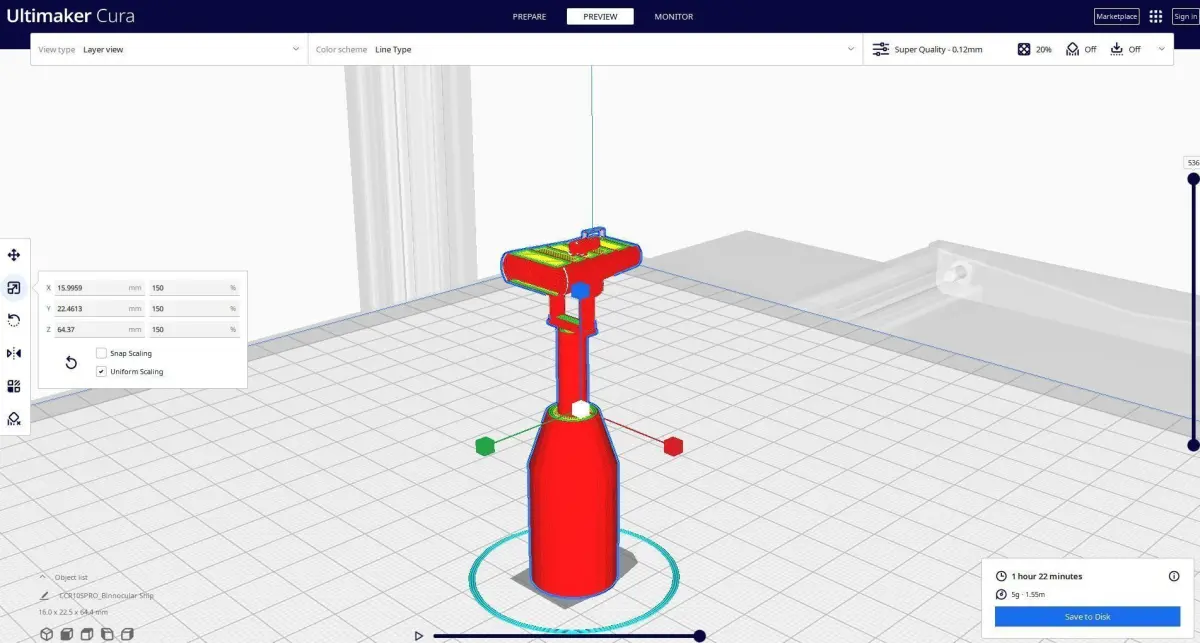
Task: Click the X scale percent field
Action: (194, 288)
